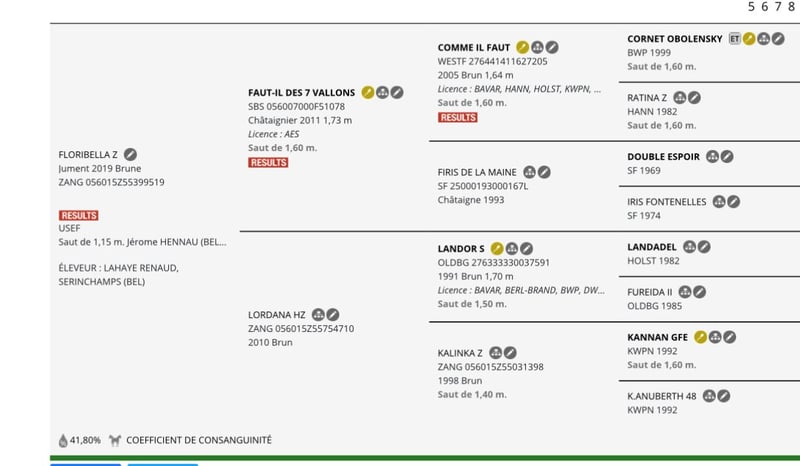Open the CORNET OBOLENSKY horse name link
The image size is (800, 466).
click(x=674, y=39)
